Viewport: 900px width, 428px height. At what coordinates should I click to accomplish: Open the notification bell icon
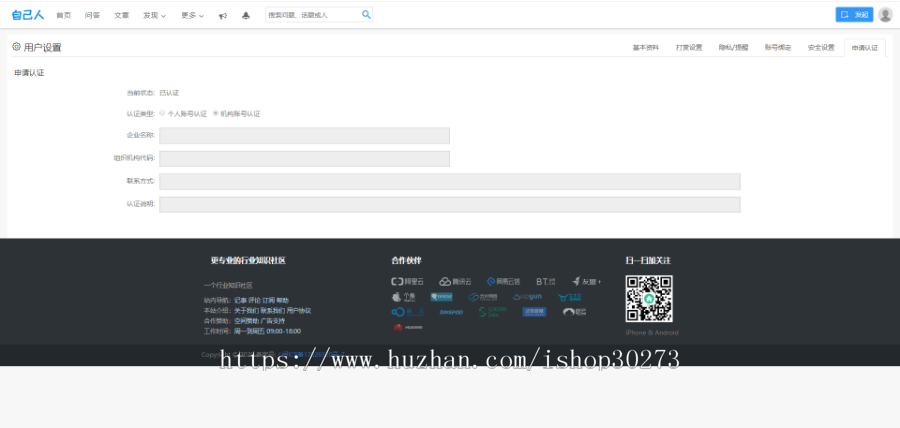[246, 15]
